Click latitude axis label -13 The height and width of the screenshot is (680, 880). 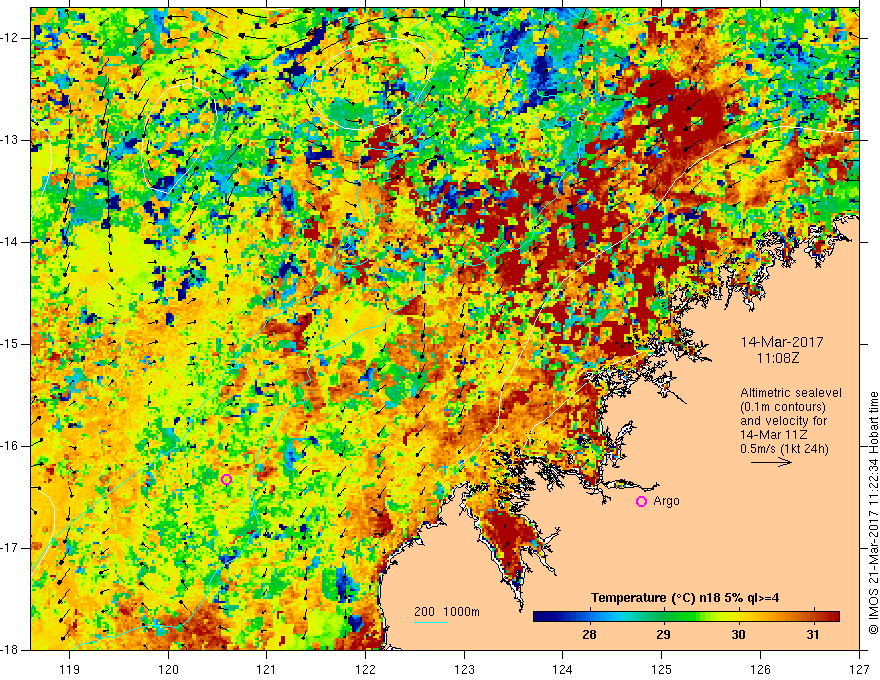tap(10, 140)
